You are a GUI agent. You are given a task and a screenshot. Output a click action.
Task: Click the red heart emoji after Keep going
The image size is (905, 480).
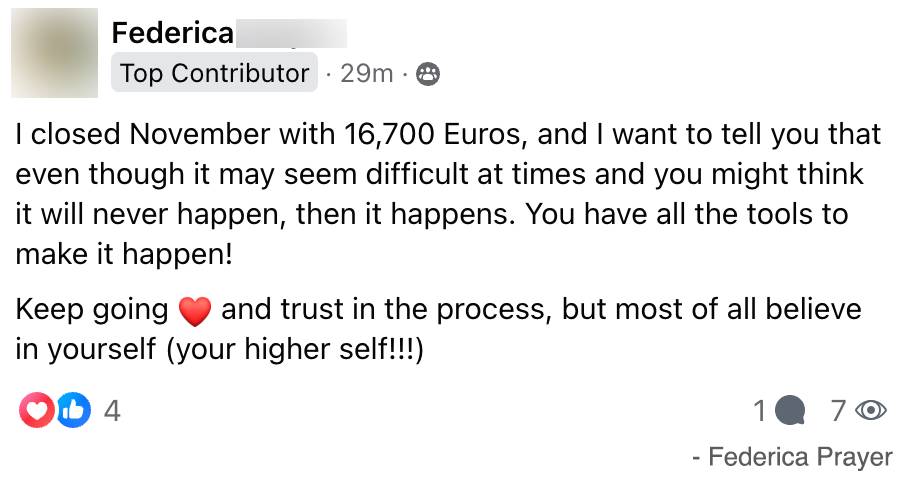[x=195, y=311]
